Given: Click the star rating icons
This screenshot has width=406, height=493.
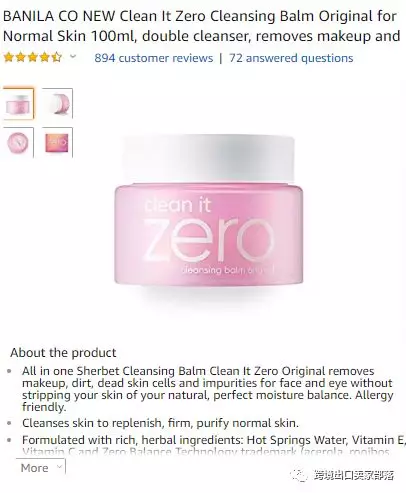Looking at the screenshot, I should tap(33, 57).
